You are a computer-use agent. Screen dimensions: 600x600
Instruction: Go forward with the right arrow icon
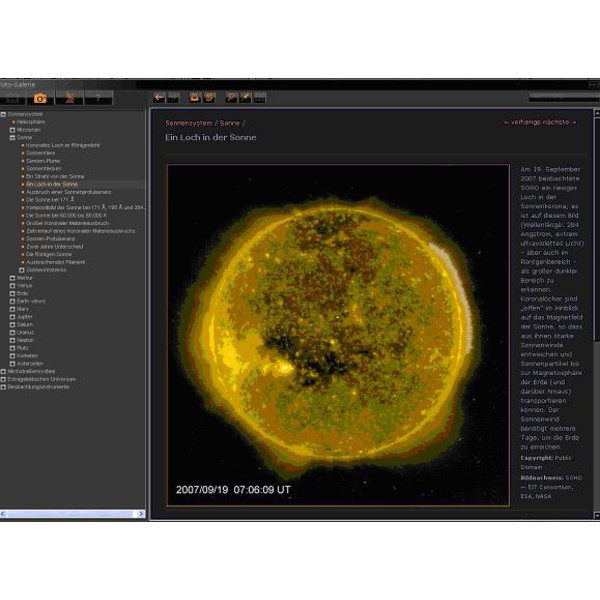(173, 98)
